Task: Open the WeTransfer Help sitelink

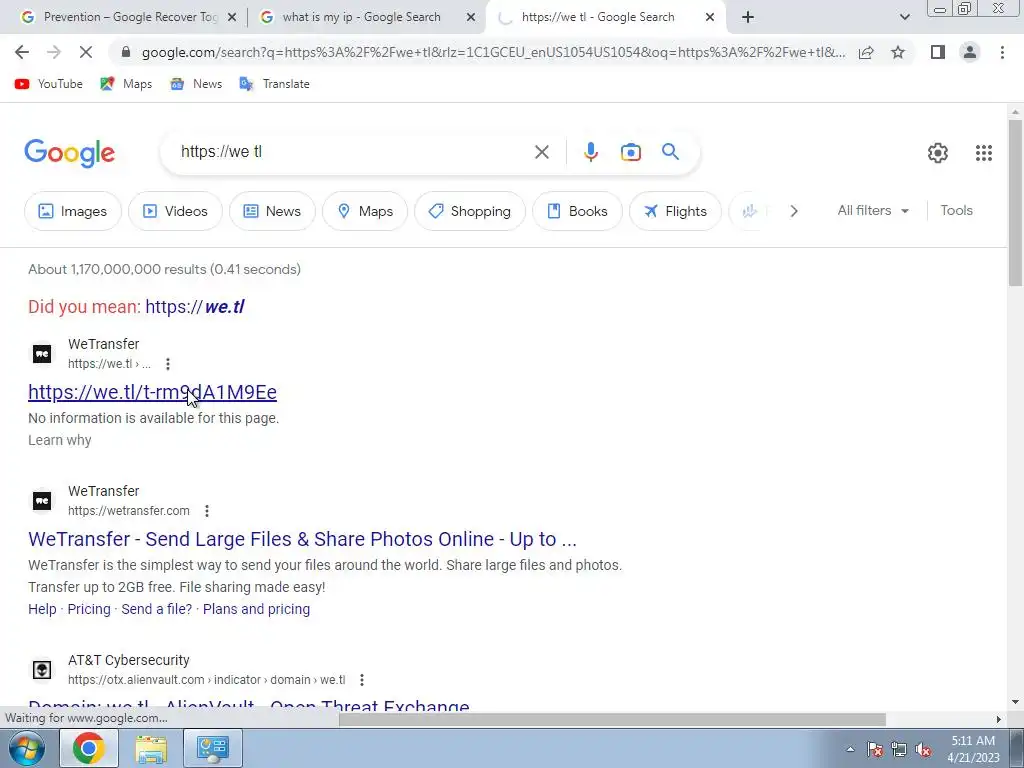Action: click(x=42, y=609)
